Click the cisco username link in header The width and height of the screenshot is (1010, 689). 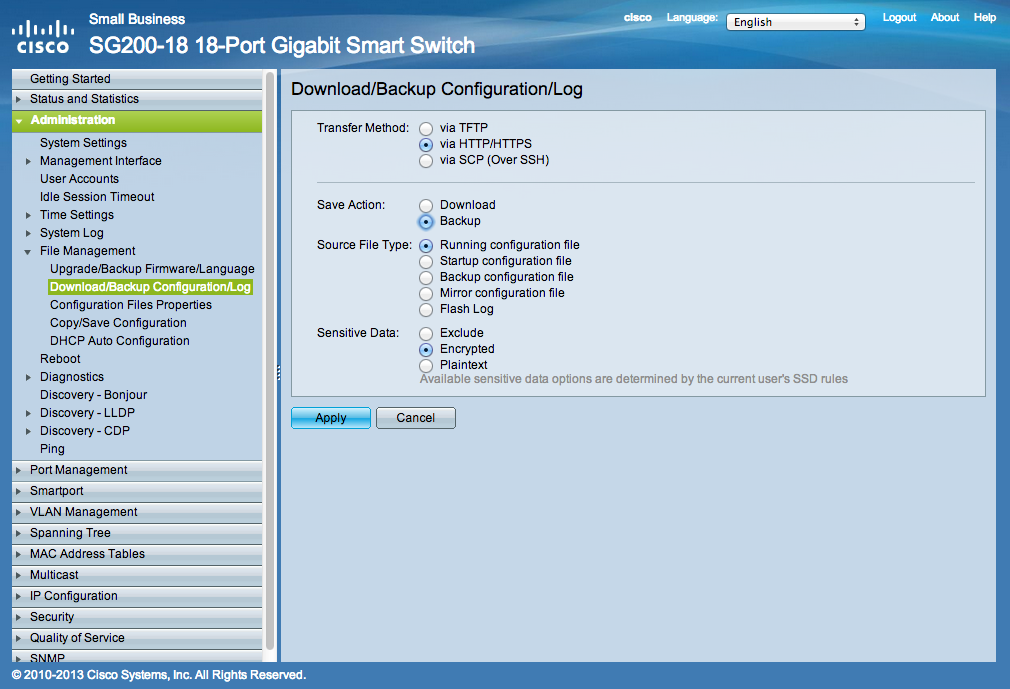[637, 17]
